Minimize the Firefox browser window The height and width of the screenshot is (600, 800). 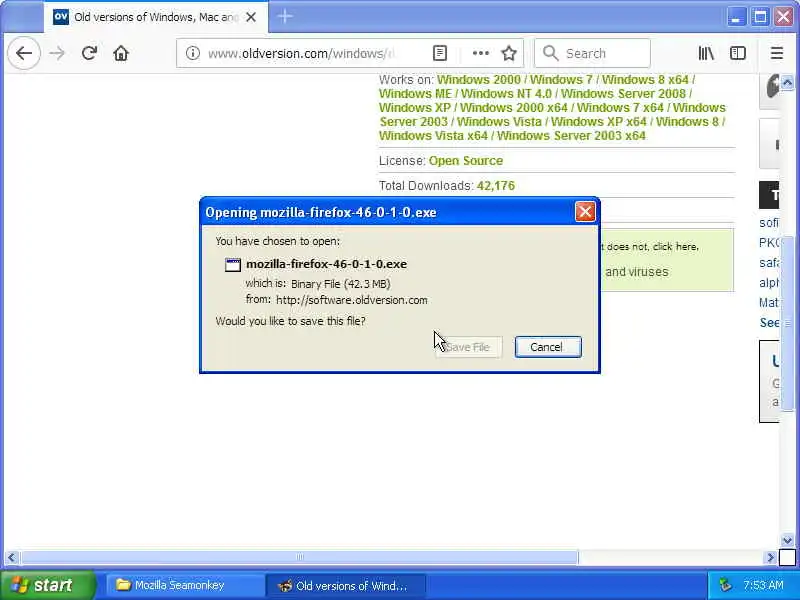[736, 17]
